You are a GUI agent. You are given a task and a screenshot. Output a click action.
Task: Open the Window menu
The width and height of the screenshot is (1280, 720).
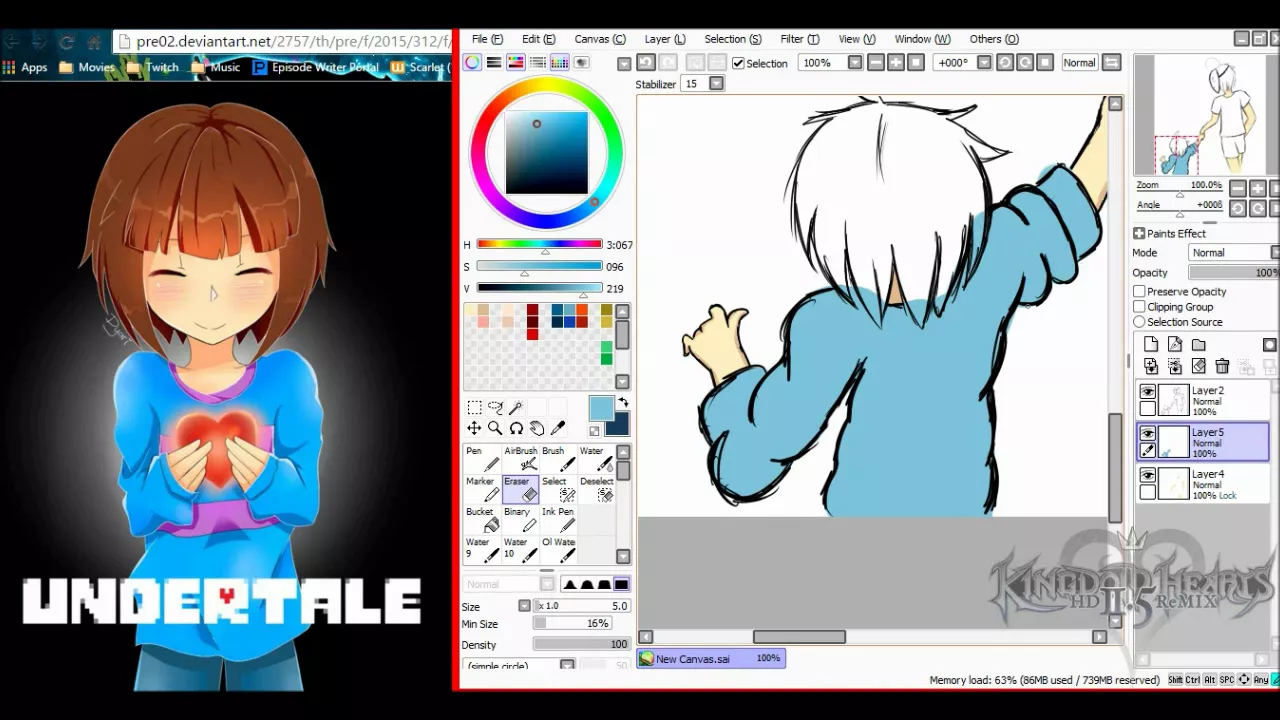[922, 39]
